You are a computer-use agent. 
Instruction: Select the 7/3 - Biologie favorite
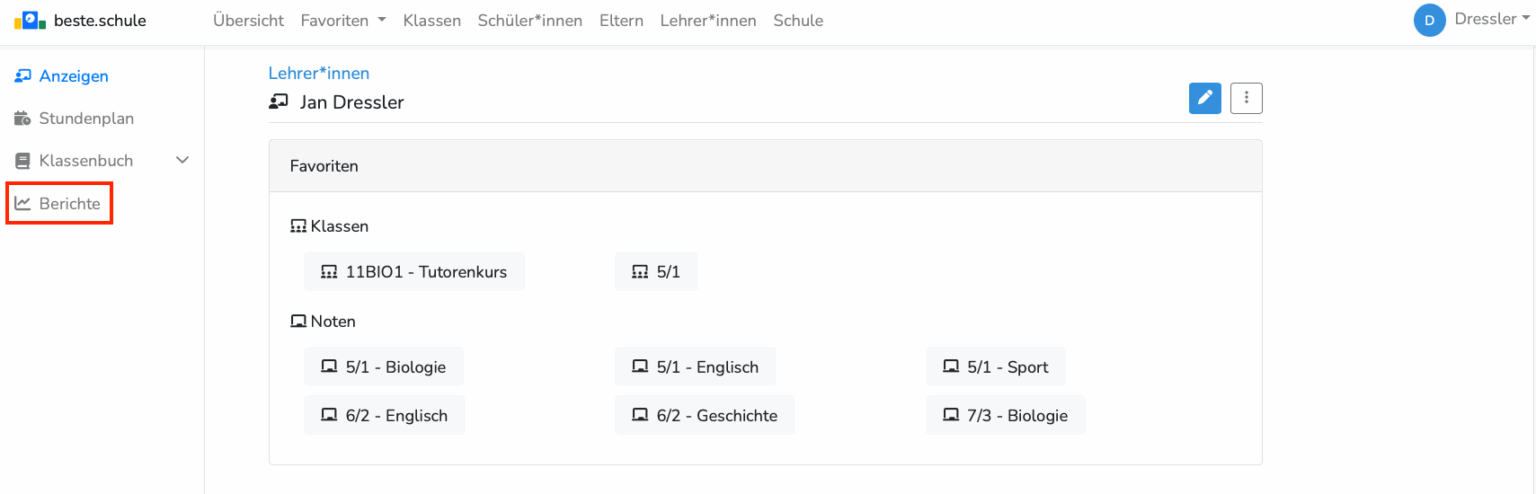tap(1005, 415)
